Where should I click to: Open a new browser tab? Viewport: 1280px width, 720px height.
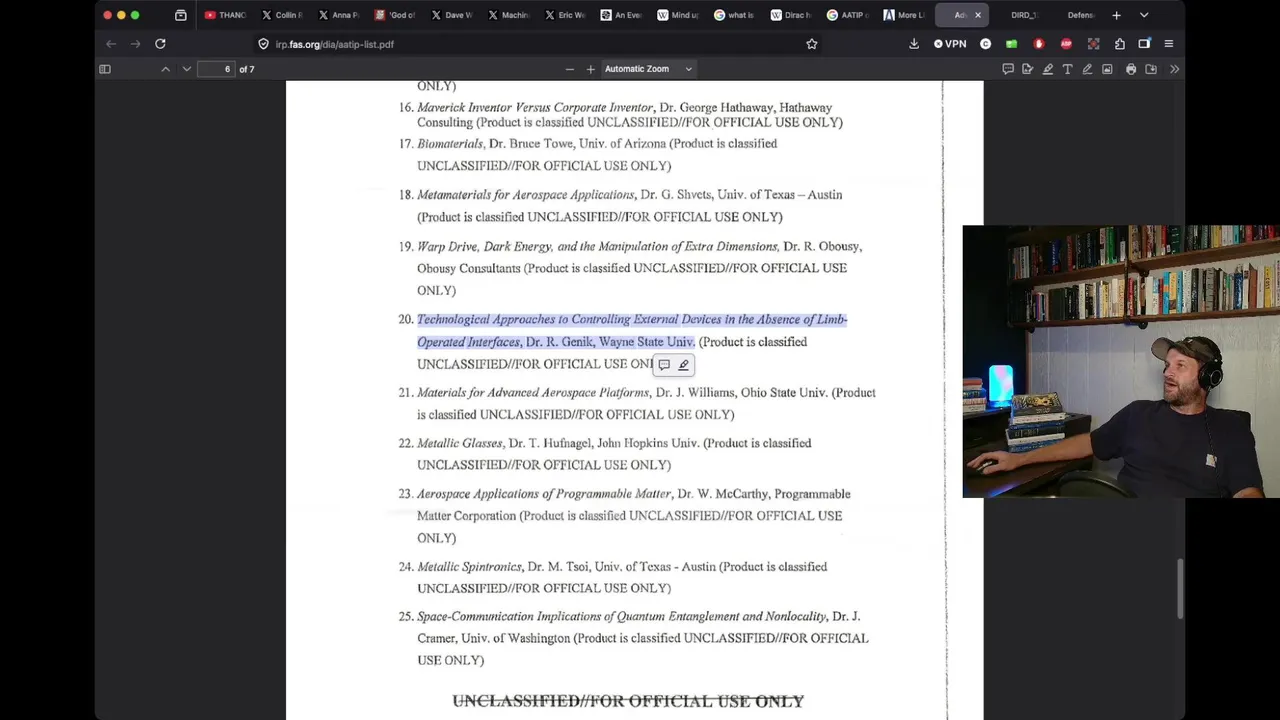1116,15
